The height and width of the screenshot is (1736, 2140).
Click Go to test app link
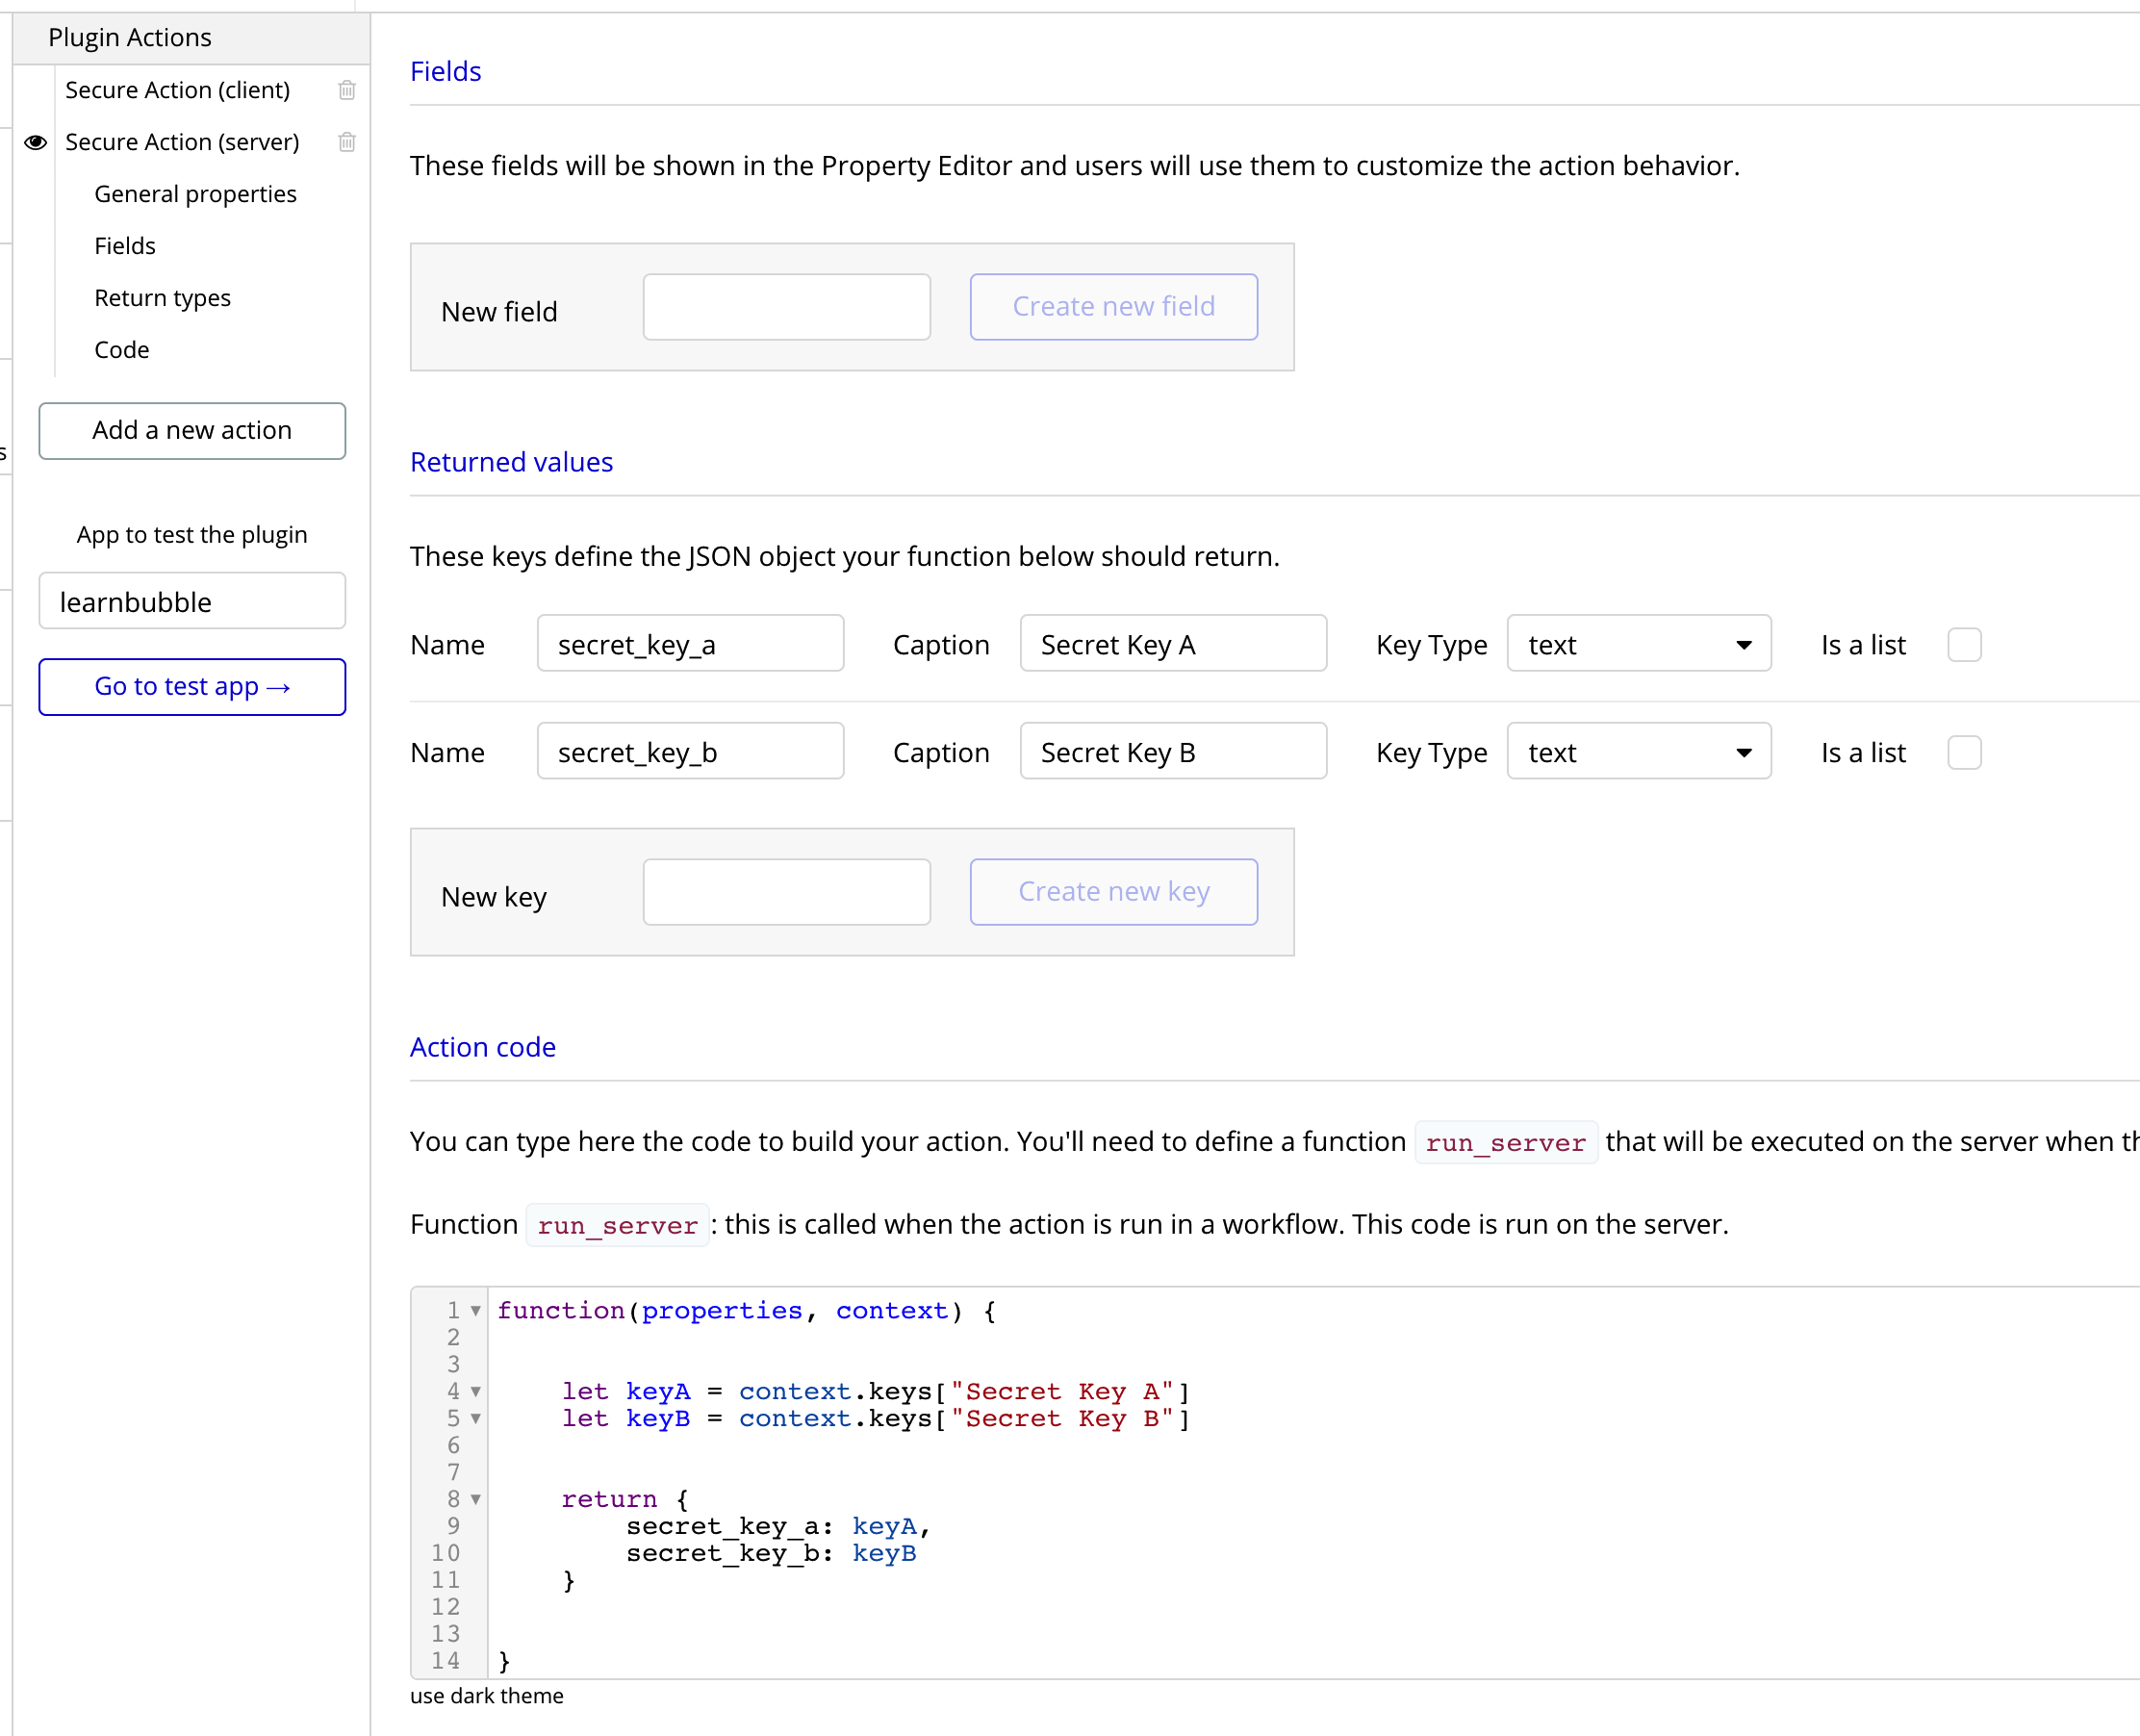[192, 687]
